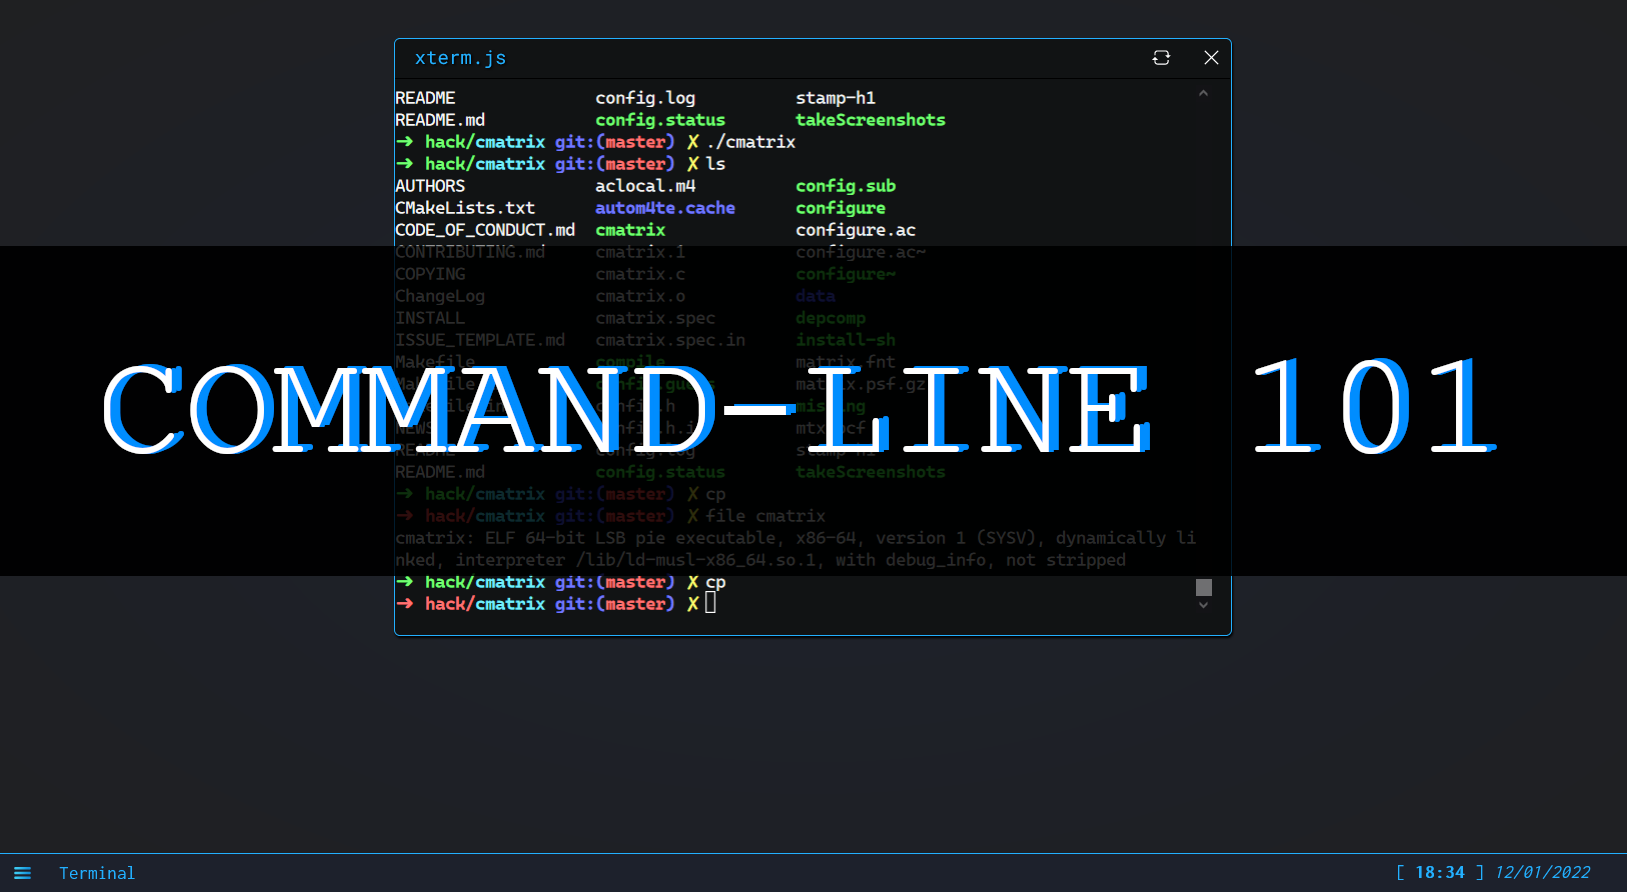Click the terminal scrollbar thumb
Viewport: 1627px width, 892px height.
(x=1203, y=587)
